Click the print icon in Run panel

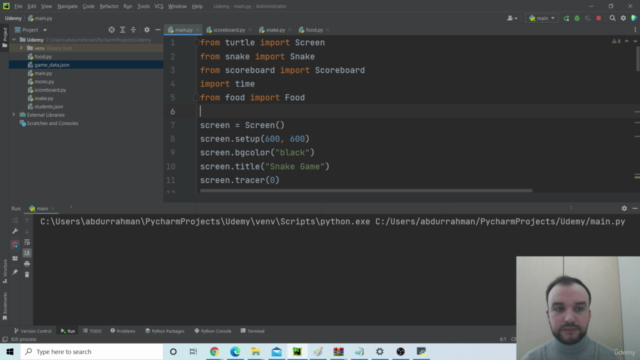click(27, 264)
